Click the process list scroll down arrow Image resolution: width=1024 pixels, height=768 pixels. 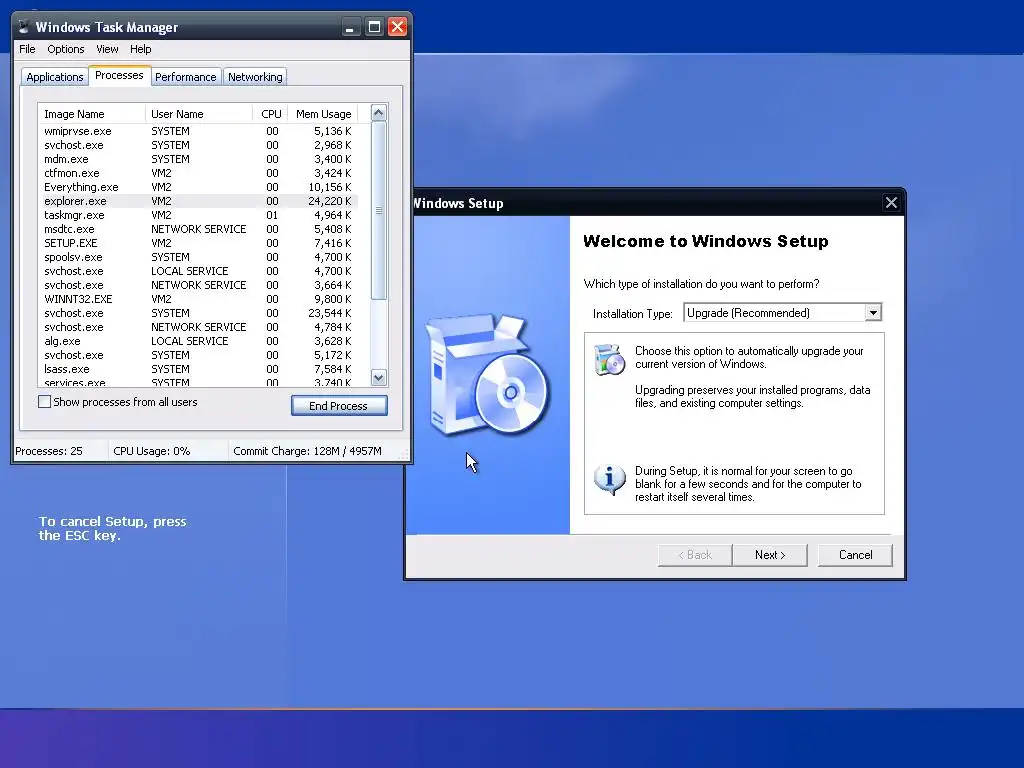click(379, 377)
